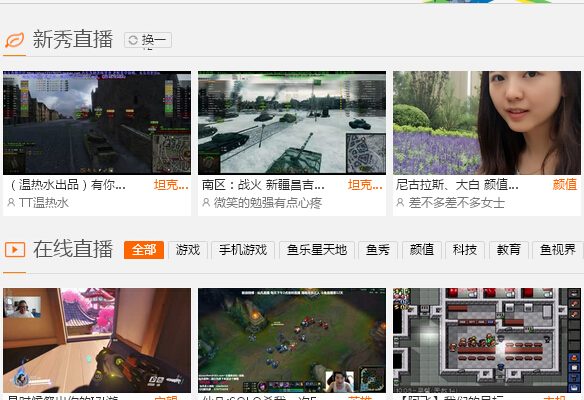
Task: Click the title （温热水出品）有你...
Action: tap(67, 185)
